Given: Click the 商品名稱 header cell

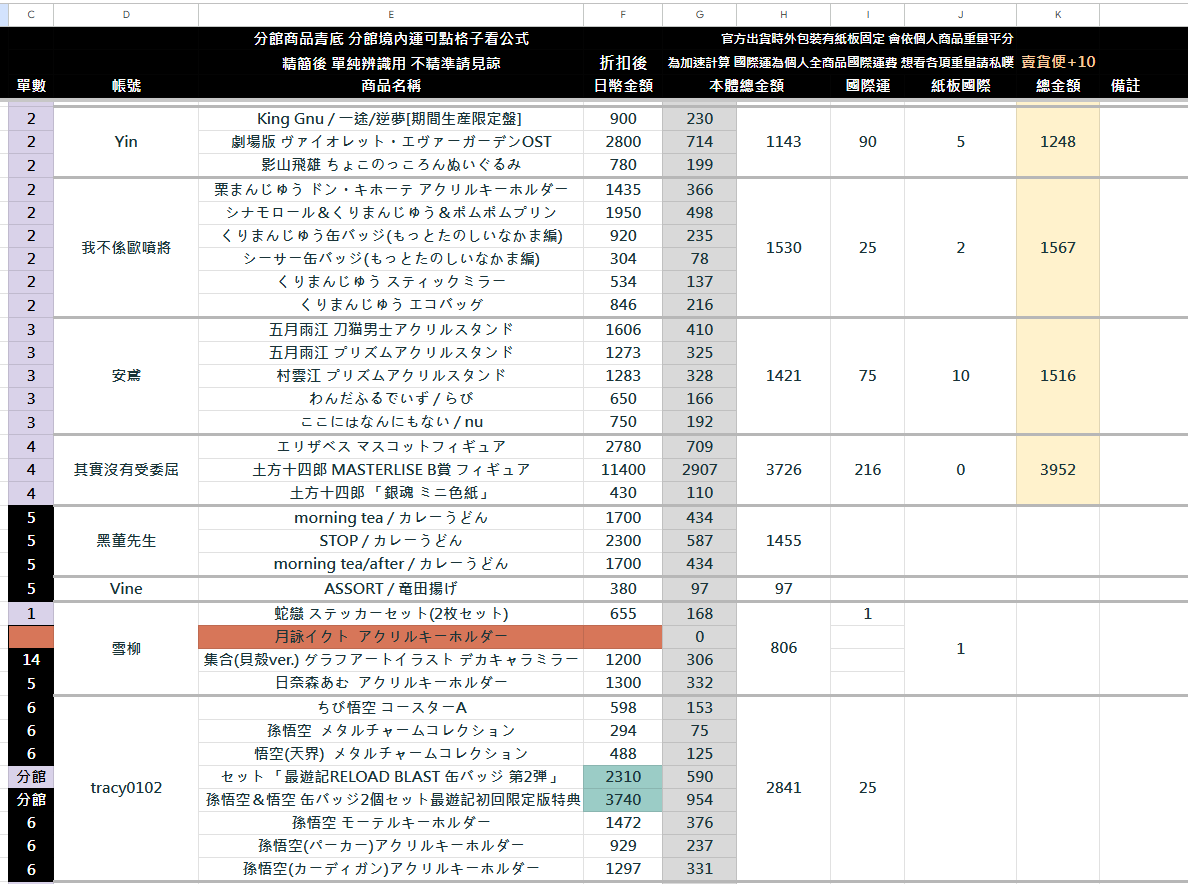Looking at the screenshot, I should coord(391,86).
